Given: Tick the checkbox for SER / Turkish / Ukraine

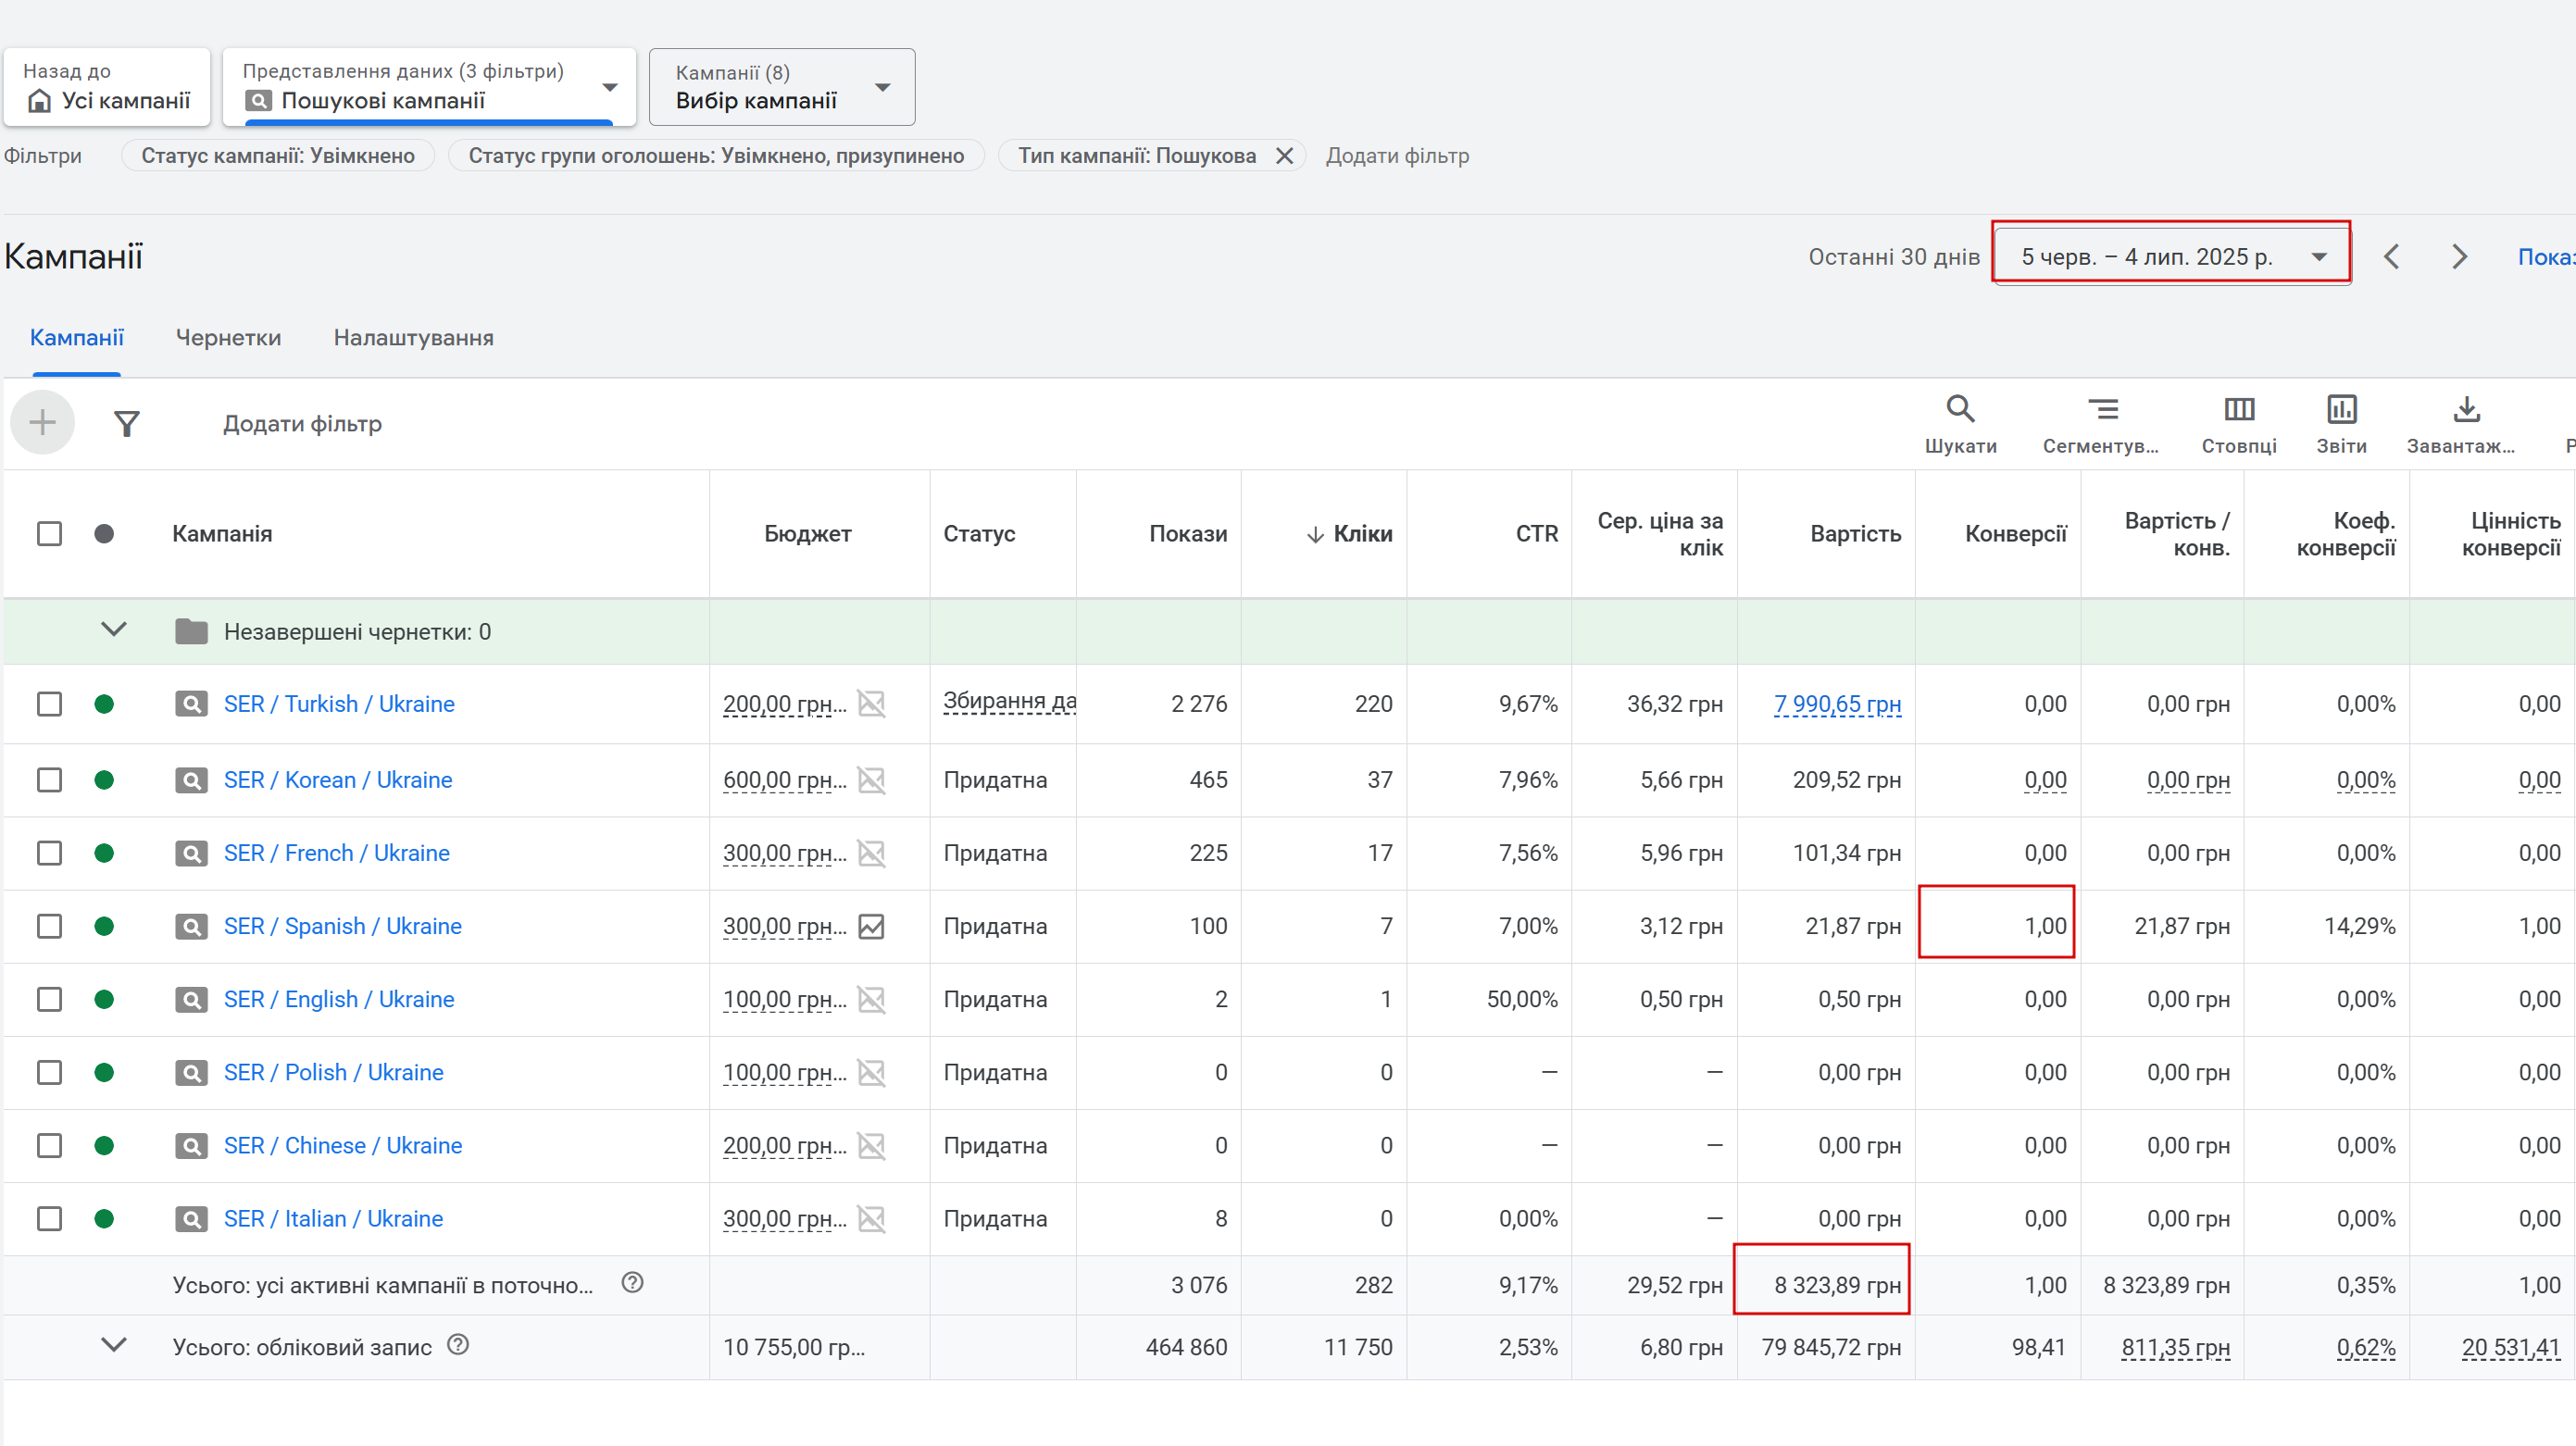Looking at the screenshot, I should (x=49, y=704).
